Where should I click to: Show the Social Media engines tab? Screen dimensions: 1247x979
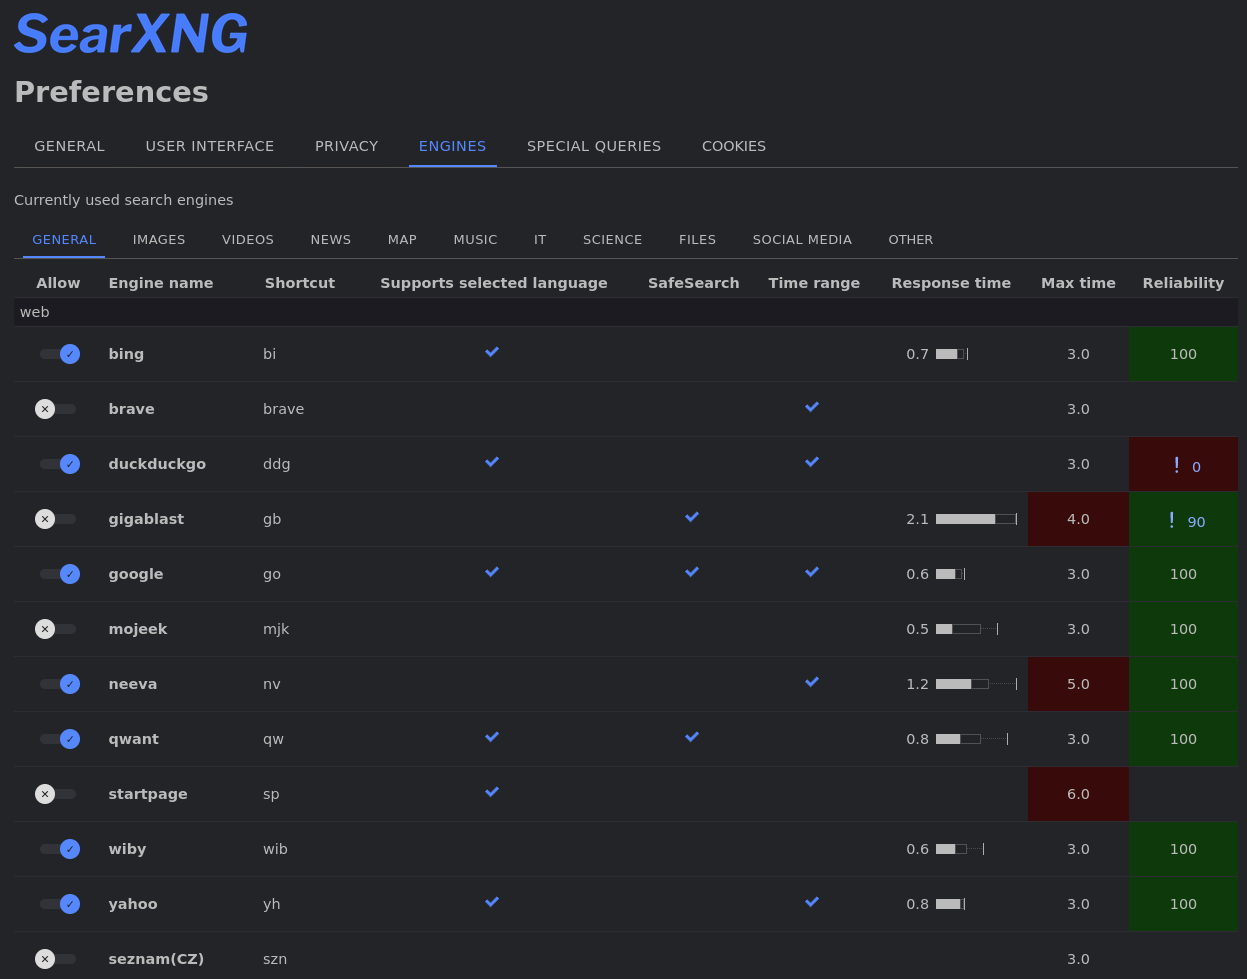point(802,240)
